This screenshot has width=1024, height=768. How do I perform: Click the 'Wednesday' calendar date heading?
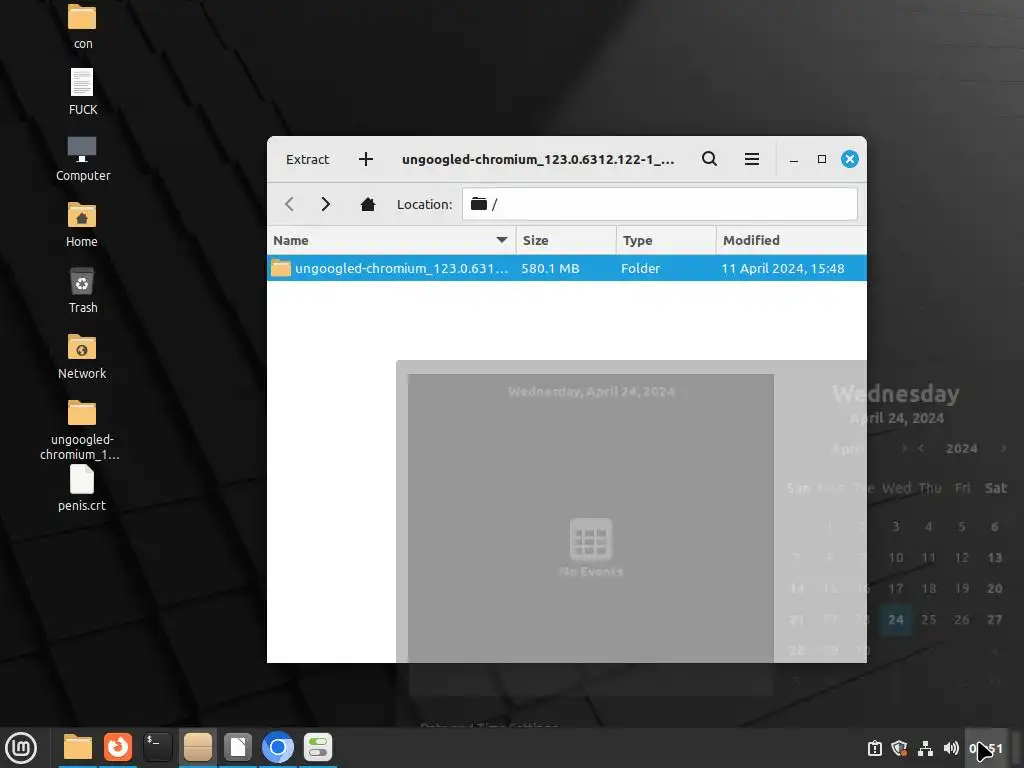click(x=896, y=394)
